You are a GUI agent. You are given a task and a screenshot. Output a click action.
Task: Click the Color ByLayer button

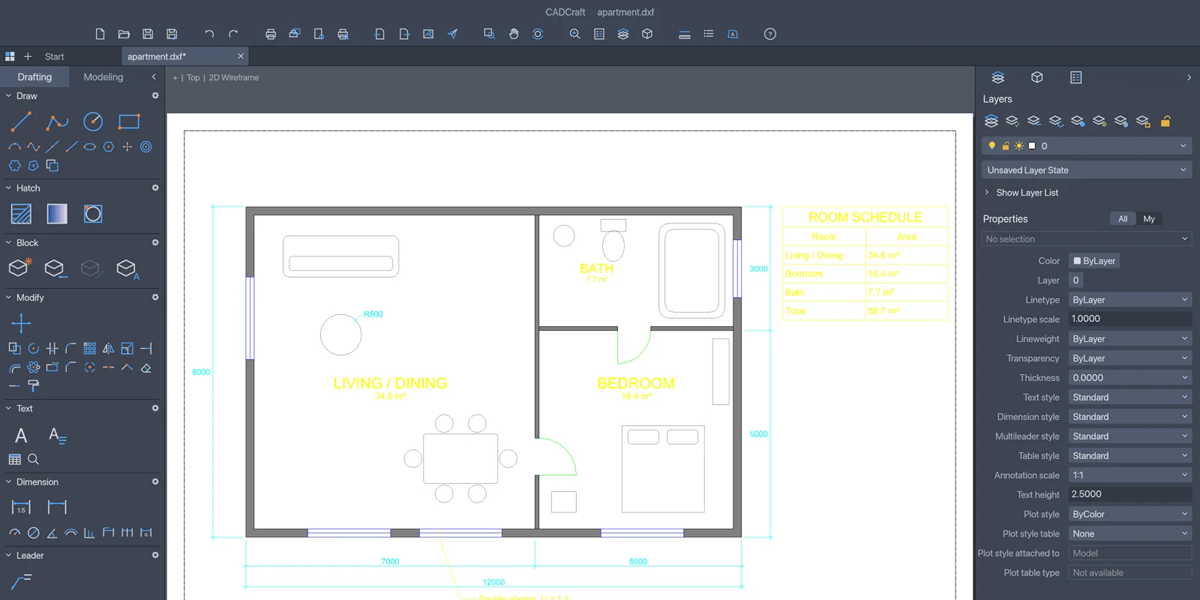pos(1095,261)
